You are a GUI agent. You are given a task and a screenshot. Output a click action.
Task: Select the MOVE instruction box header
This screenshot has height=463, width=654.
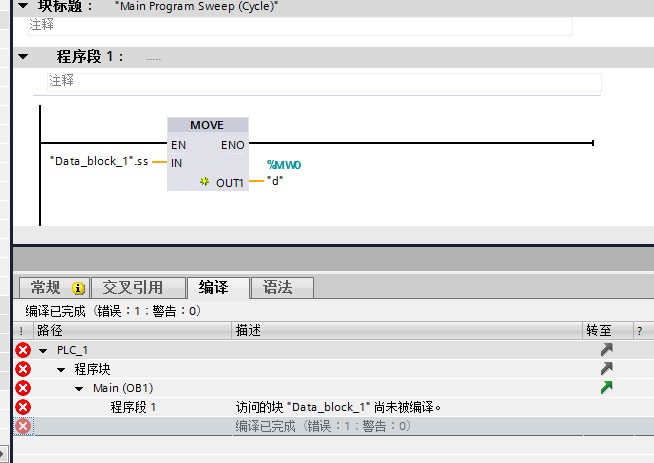coord(208,125)
